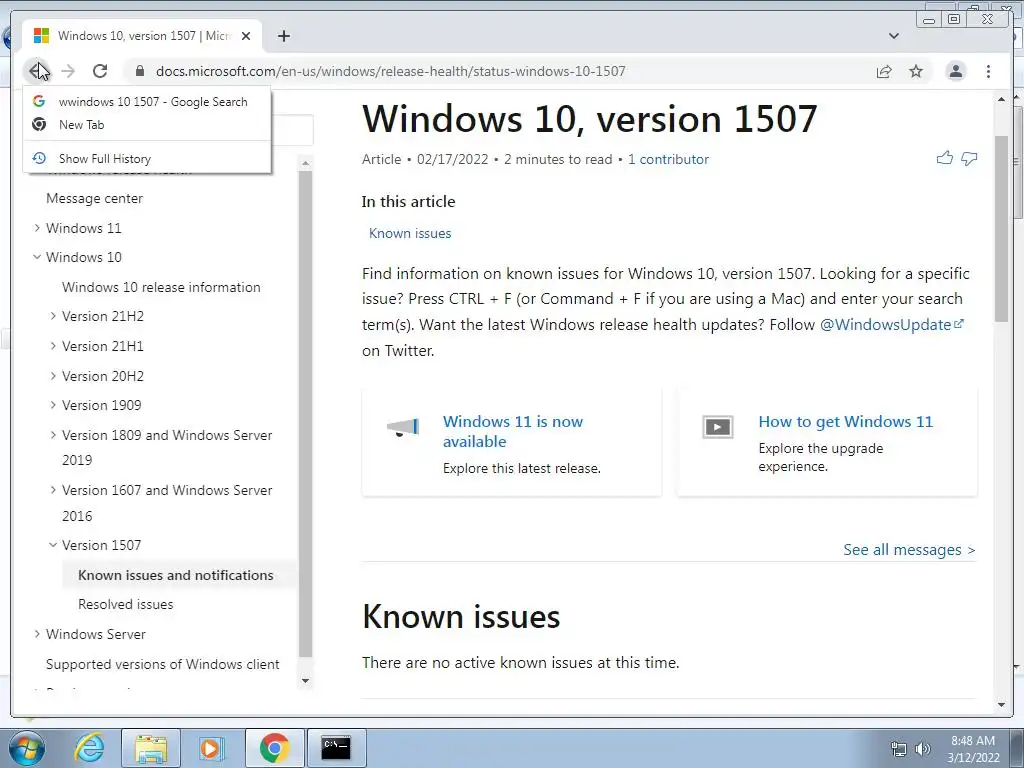
Task: Expand the Windows 11 tree node
Action: pyautogui.click(x=37, y=228)
